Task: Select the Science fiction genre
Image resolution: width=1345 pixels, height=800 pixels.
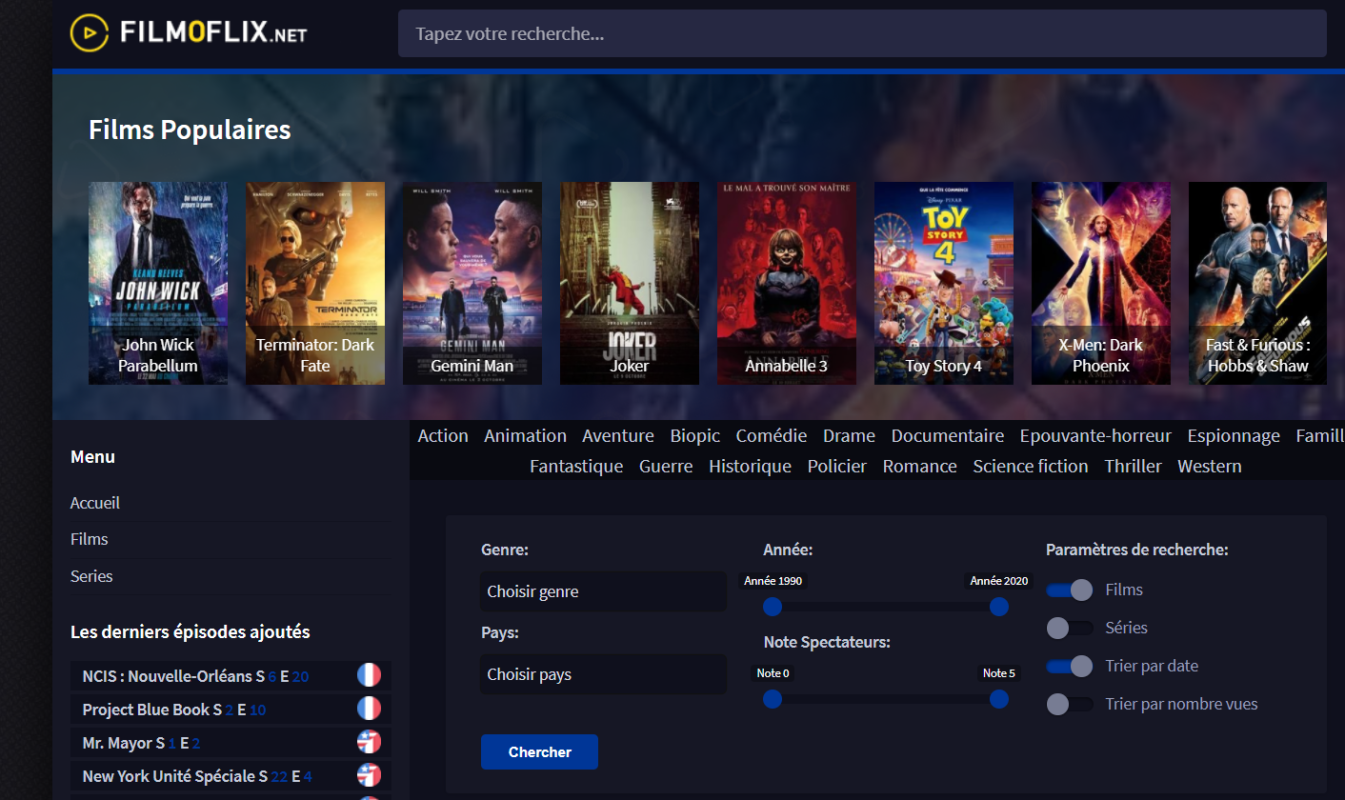Action: pyautogui.click(x=1030, y=466)
